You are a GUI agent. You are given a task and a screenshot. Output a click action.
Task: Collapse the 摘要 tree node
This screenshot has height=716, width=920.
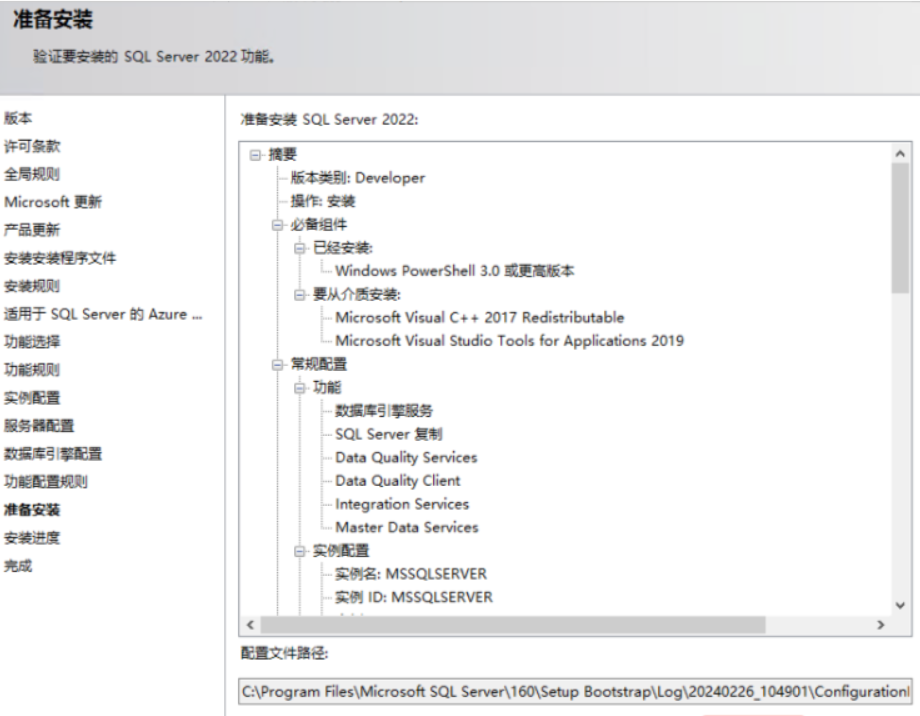point(255,155)
